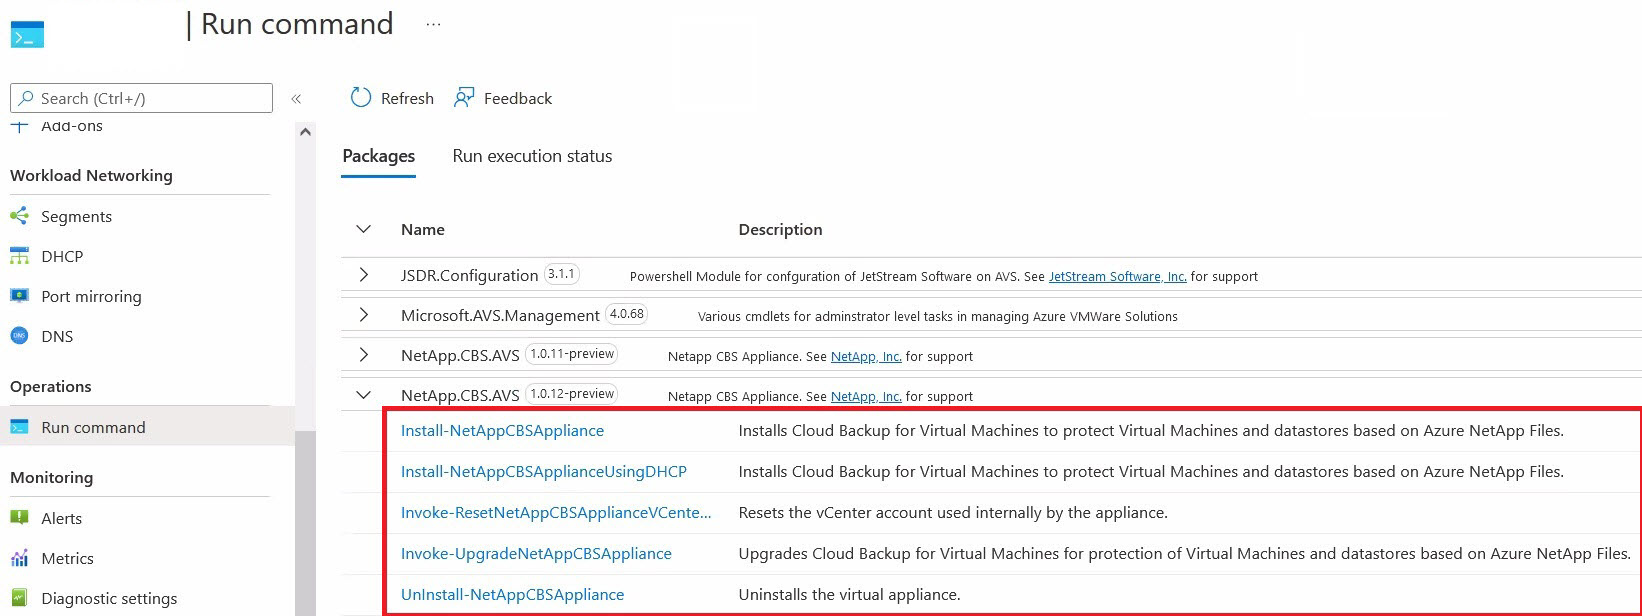
Task: Open the ellipsis more options menu
Action: [x=433, y=24]
